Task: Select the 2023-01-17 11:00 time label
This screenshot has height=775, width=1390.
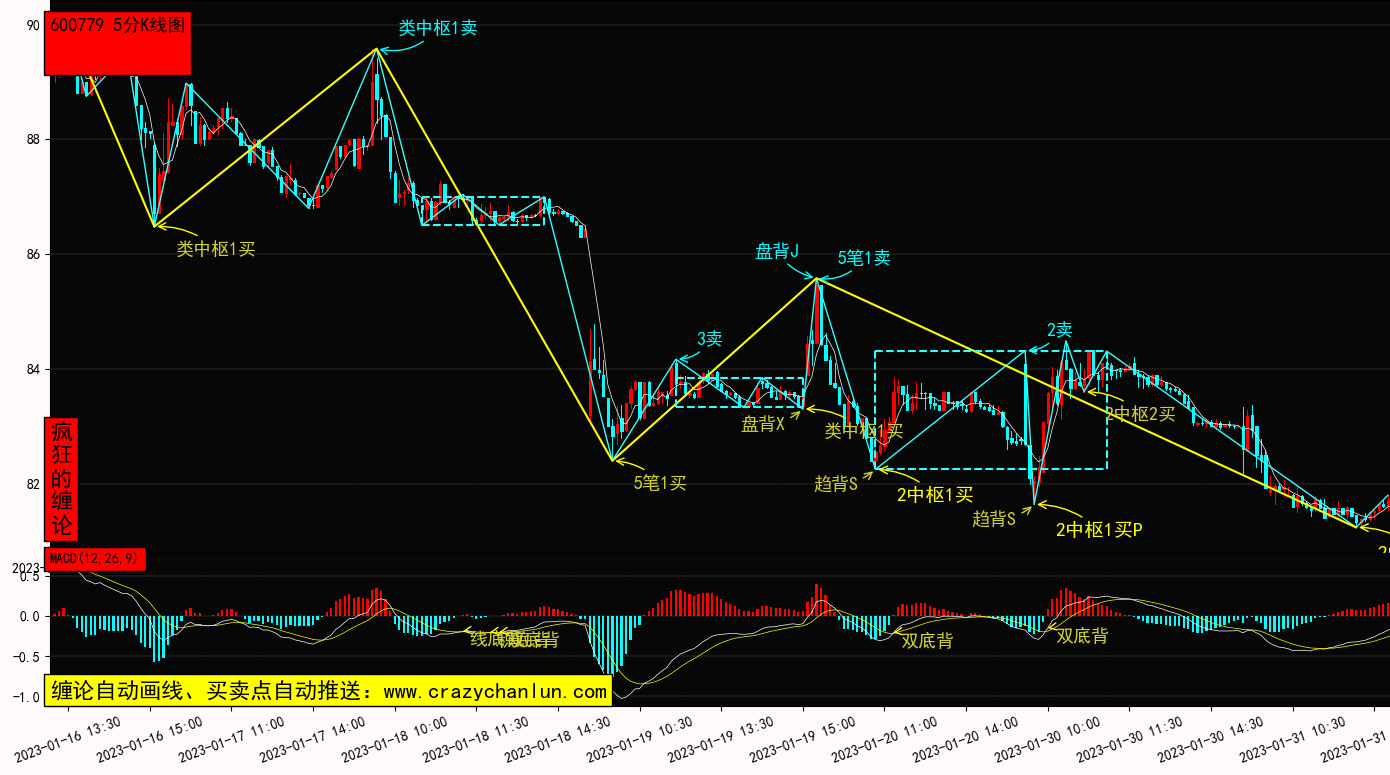Action: click(232, 738)
